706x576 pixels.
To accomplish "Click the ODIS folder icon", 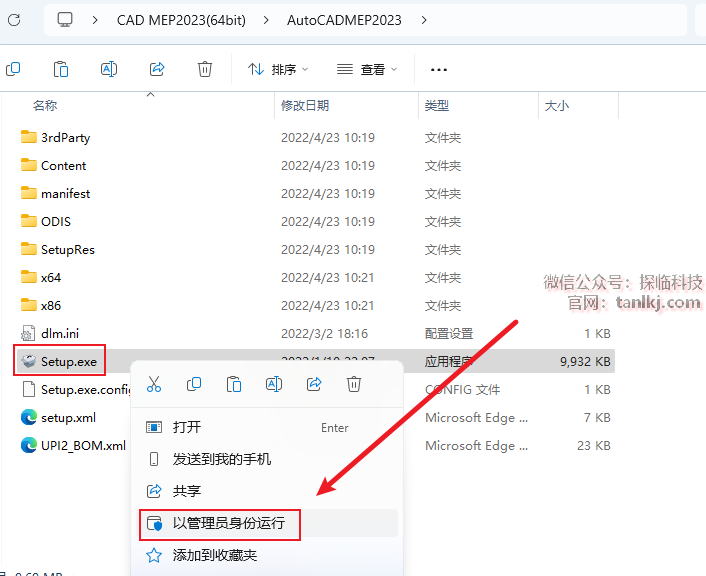I will click(x=29, y=221).
